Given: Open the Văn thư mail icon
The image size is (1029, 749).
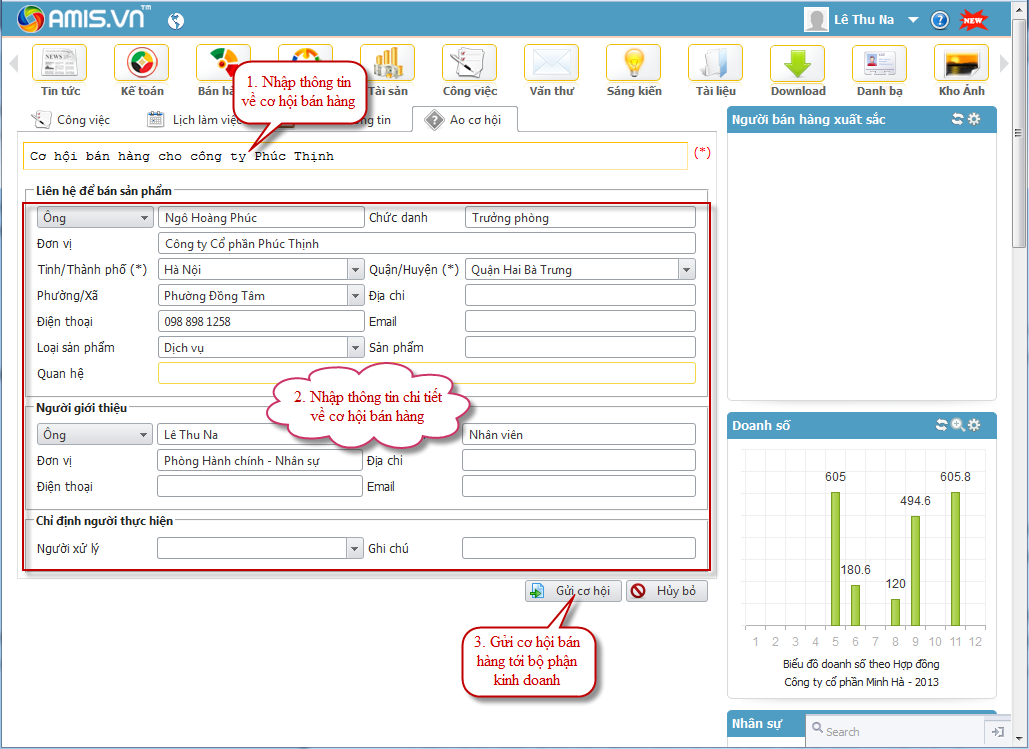Looking at the screenshot, I should 551,64.
